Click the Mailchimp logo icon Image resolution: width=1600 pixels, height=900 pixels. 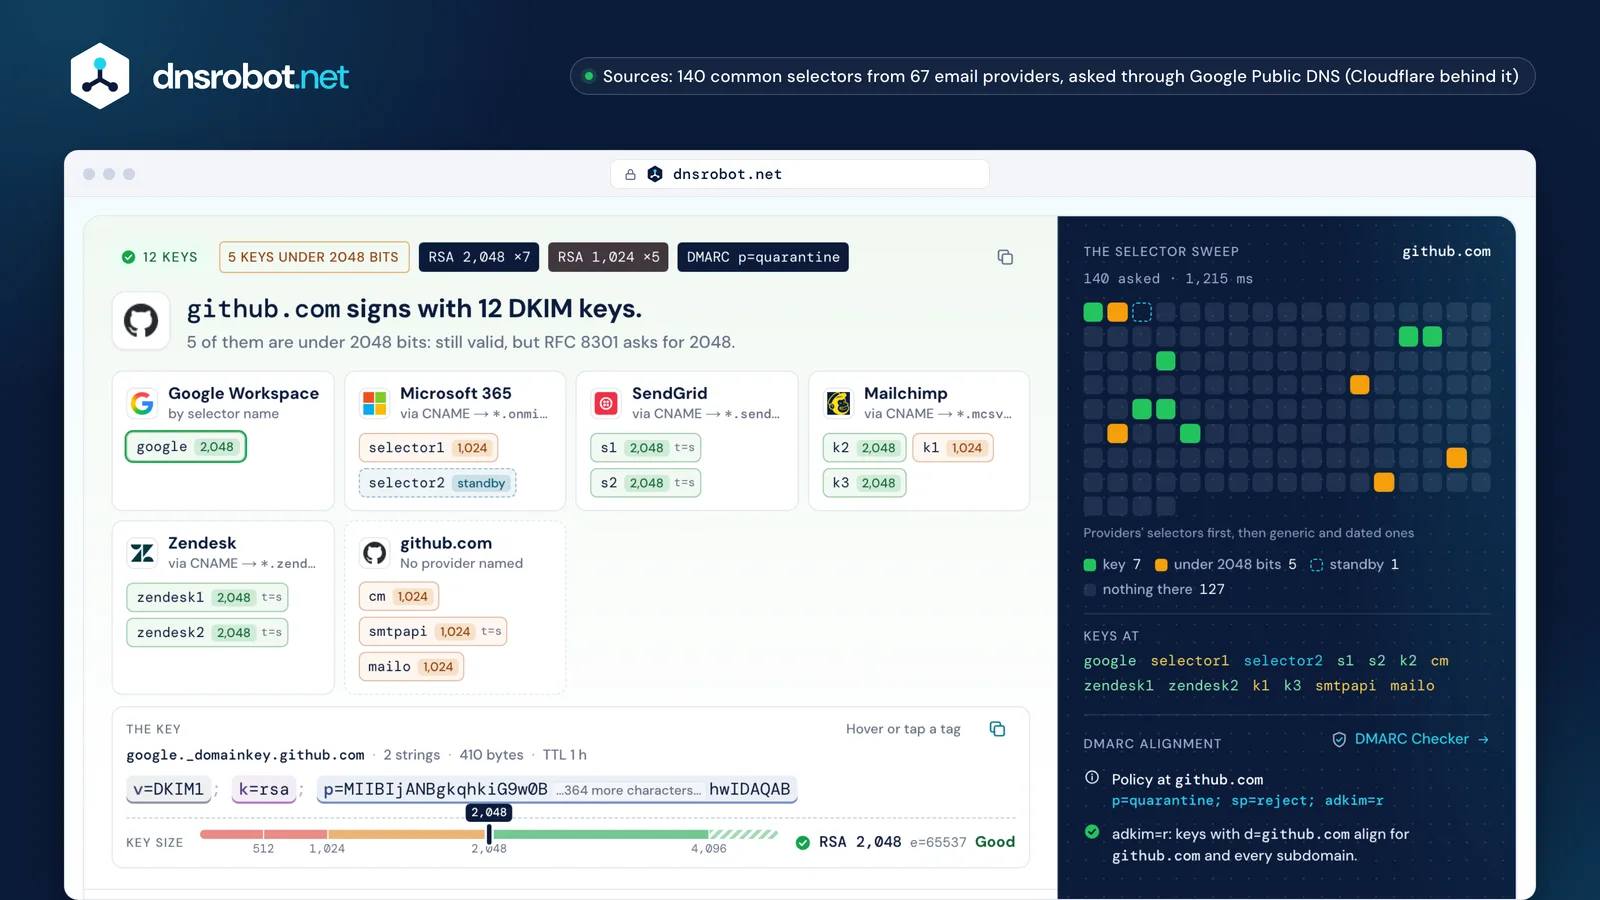[838, 403]
